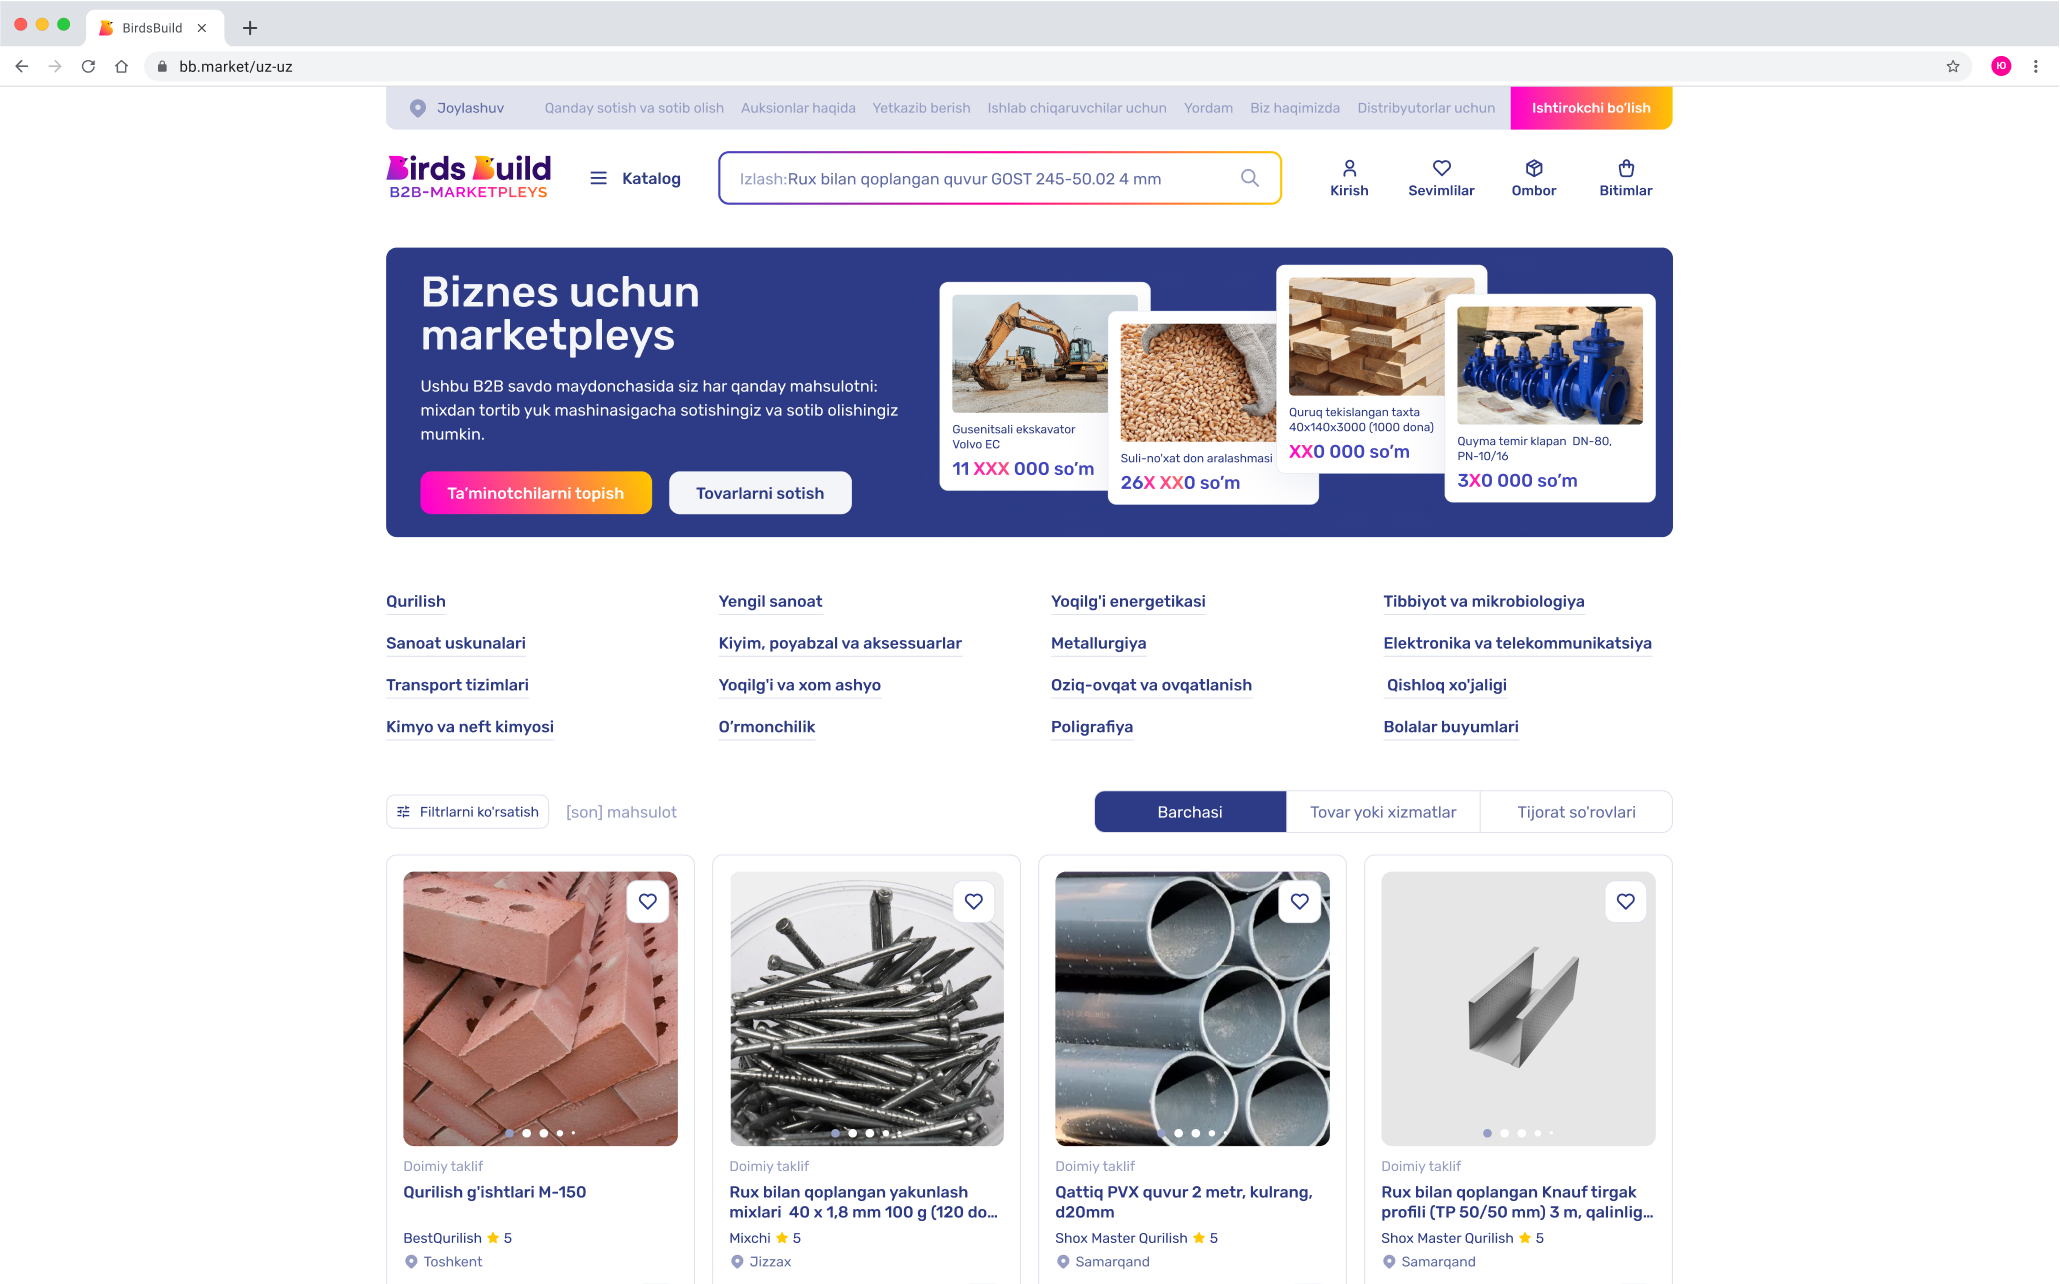The height and width of the screenshot is (1284, 2060).
Task: Close the BirdsBuild browser tab
Action: (202, 28)
